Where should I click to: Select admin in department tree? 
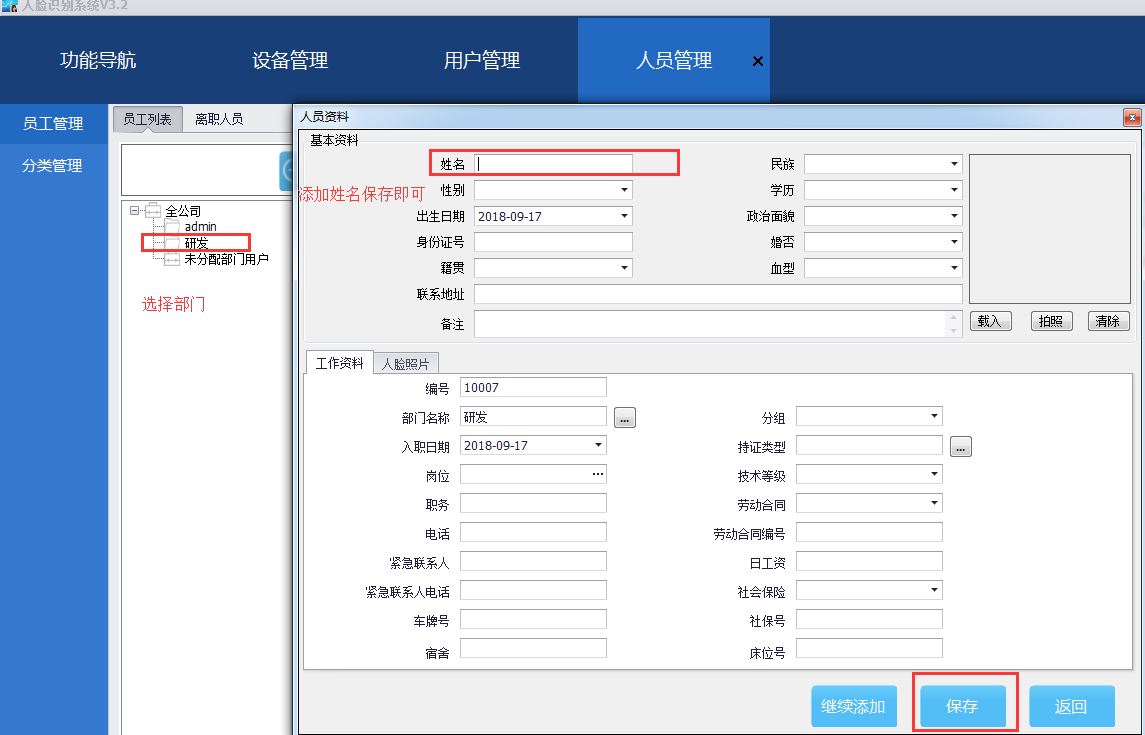200,227
